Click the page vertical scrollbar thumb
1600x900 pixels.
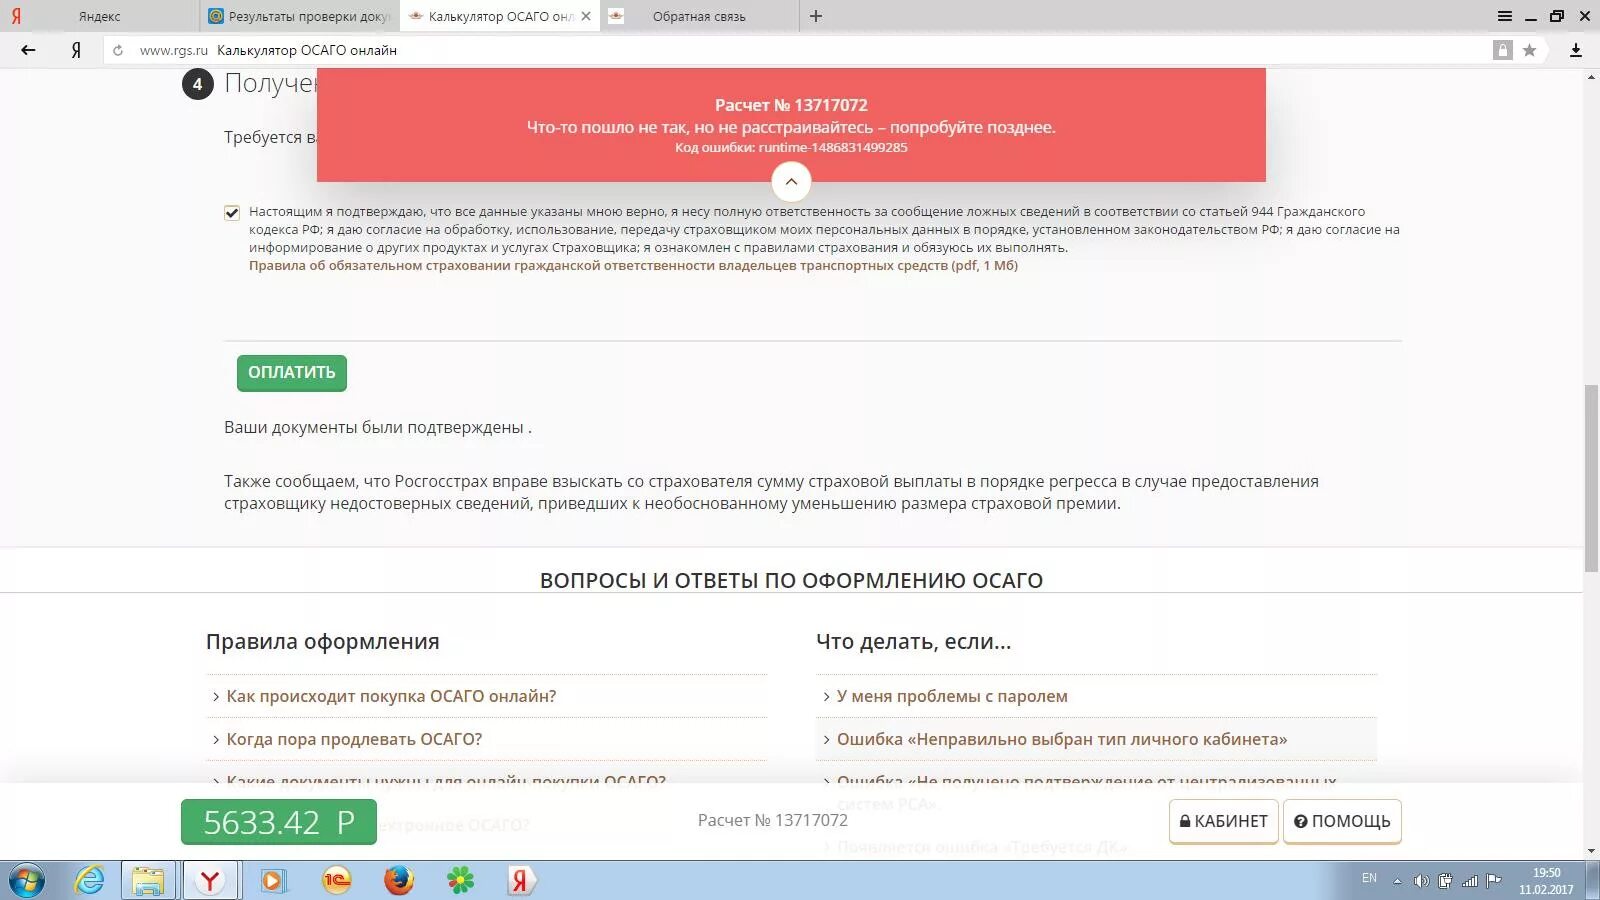pyautogui.click(x=1591, y=478)
